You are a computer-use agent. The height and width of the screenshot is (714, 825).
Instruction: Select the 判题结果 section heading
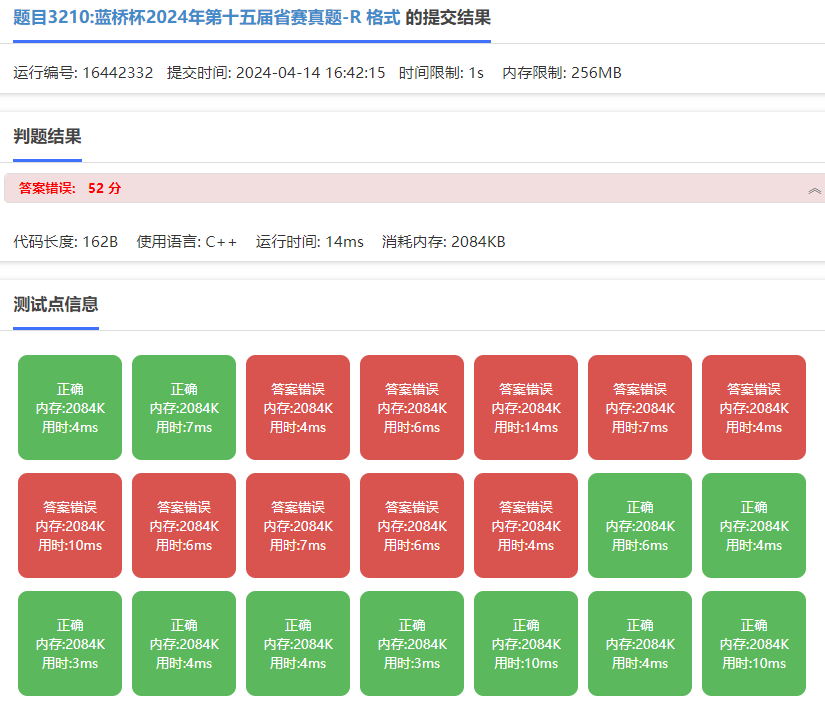click(x=47, y=137)
